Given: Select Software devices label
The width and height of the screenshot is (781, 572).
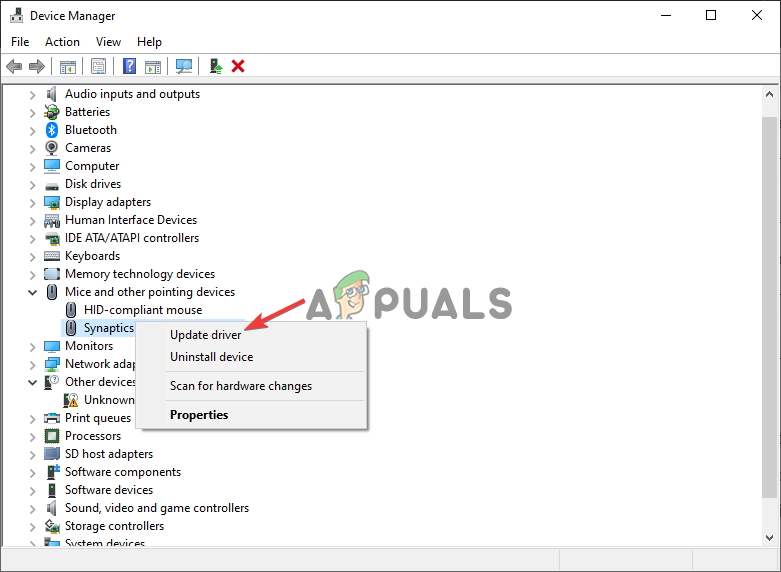Looking at the screenshot, I should click(x=109, y=490).
